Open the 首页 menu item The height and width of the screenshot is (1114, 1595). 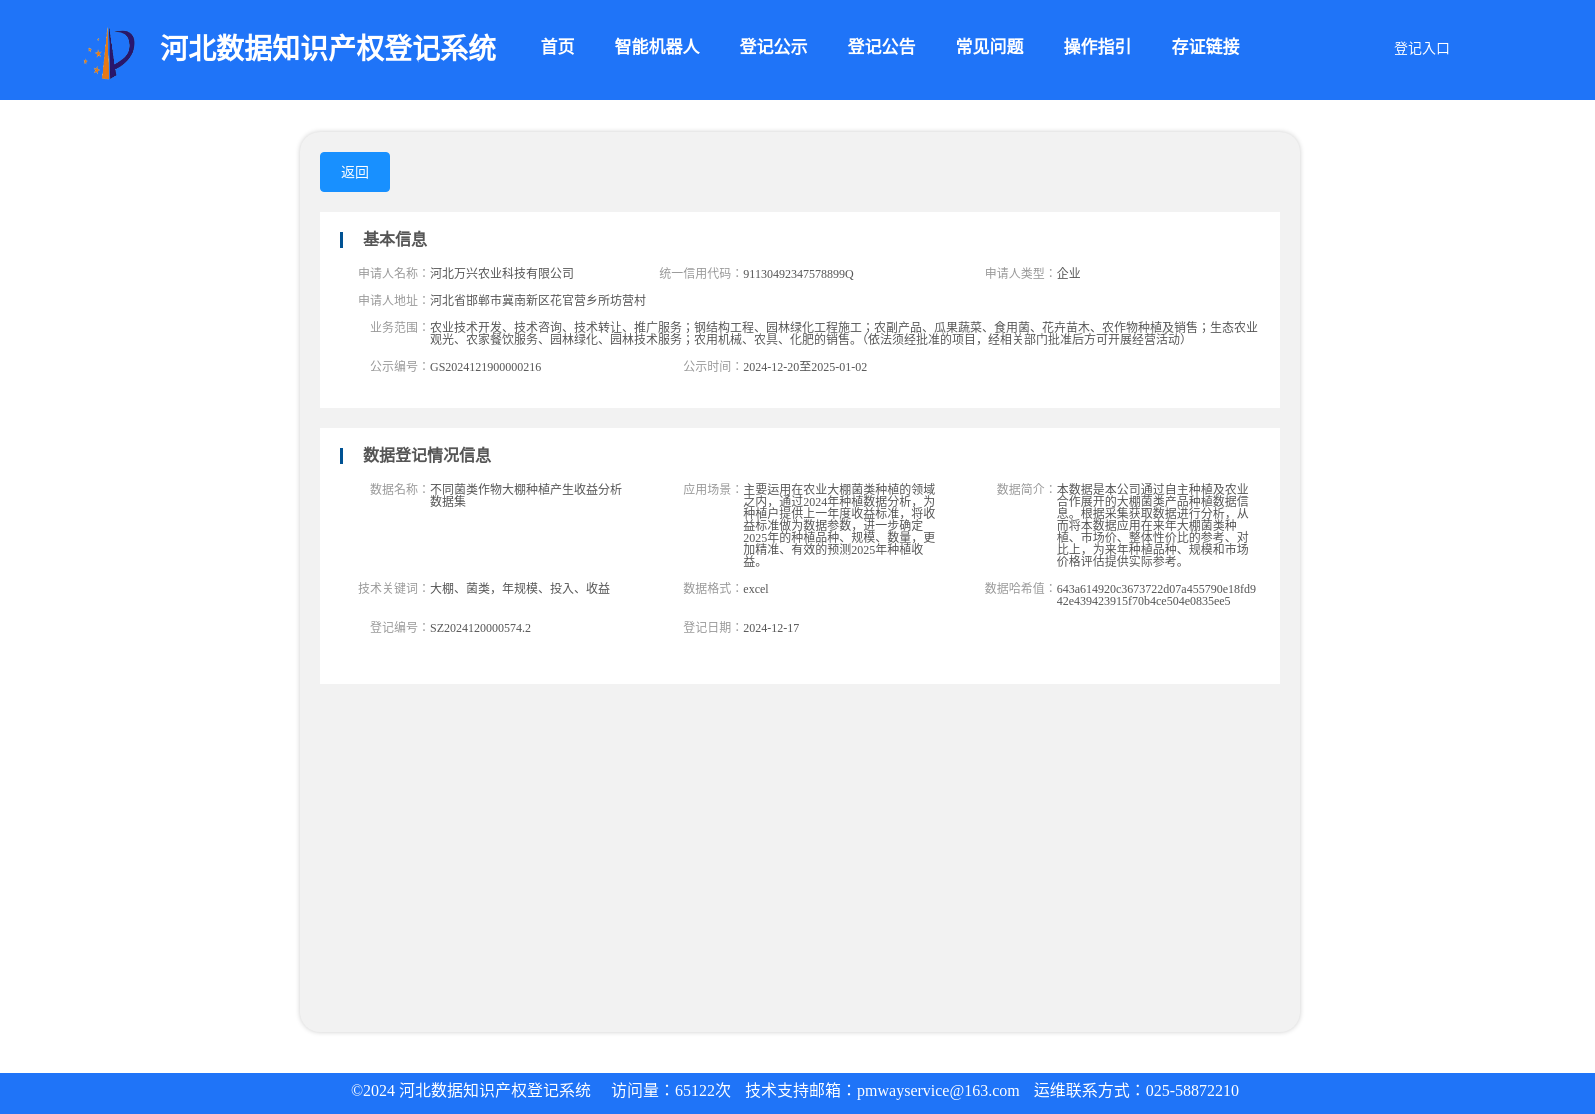557,47
